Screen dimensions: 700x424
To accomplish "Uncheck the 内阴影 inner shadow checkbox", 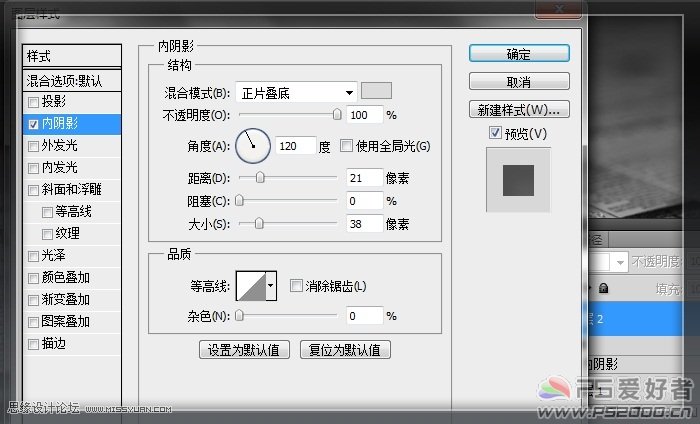I will pyautogui.click(x=33, y=125).
